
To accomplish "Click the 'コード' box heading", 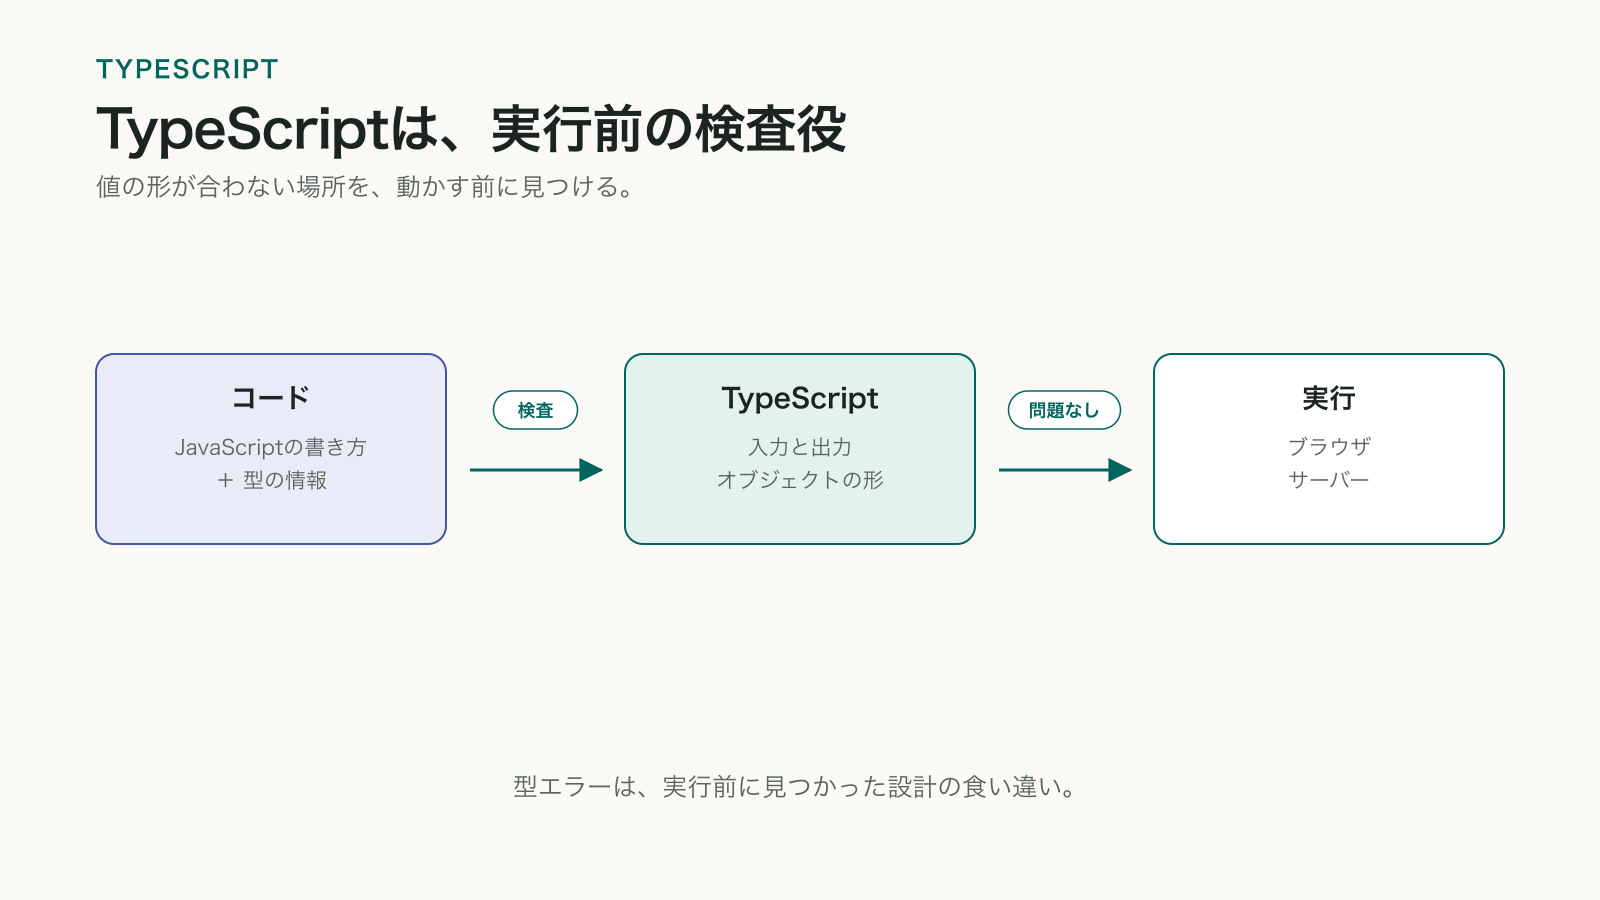I will tap(271, 398).
